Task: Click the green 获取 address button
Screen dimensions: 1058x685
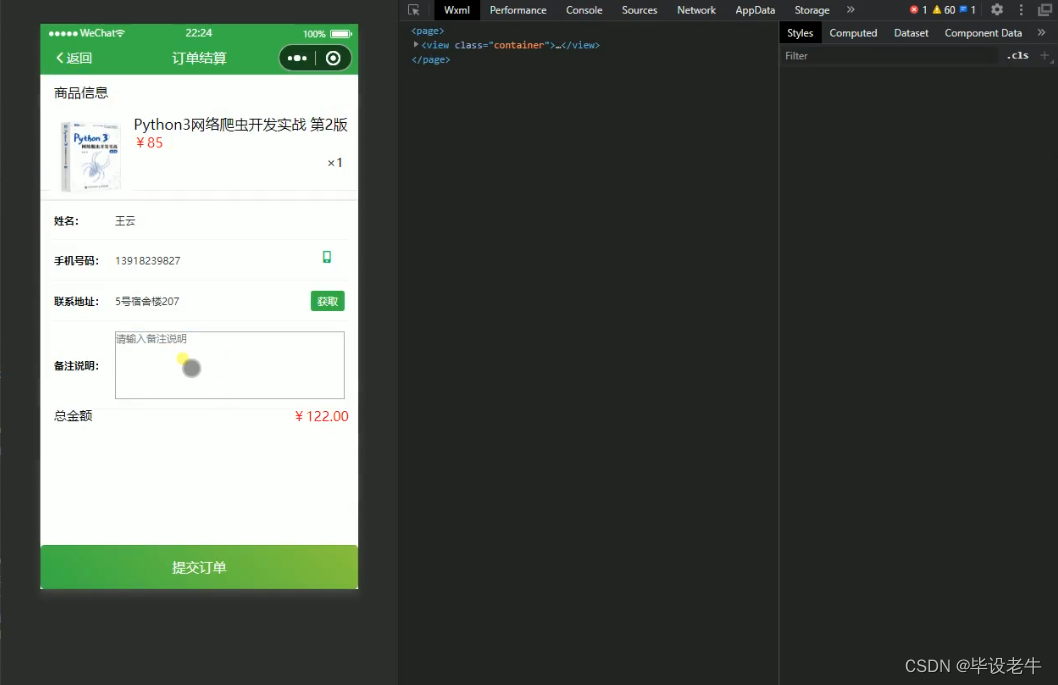Action: click(327, 300)
